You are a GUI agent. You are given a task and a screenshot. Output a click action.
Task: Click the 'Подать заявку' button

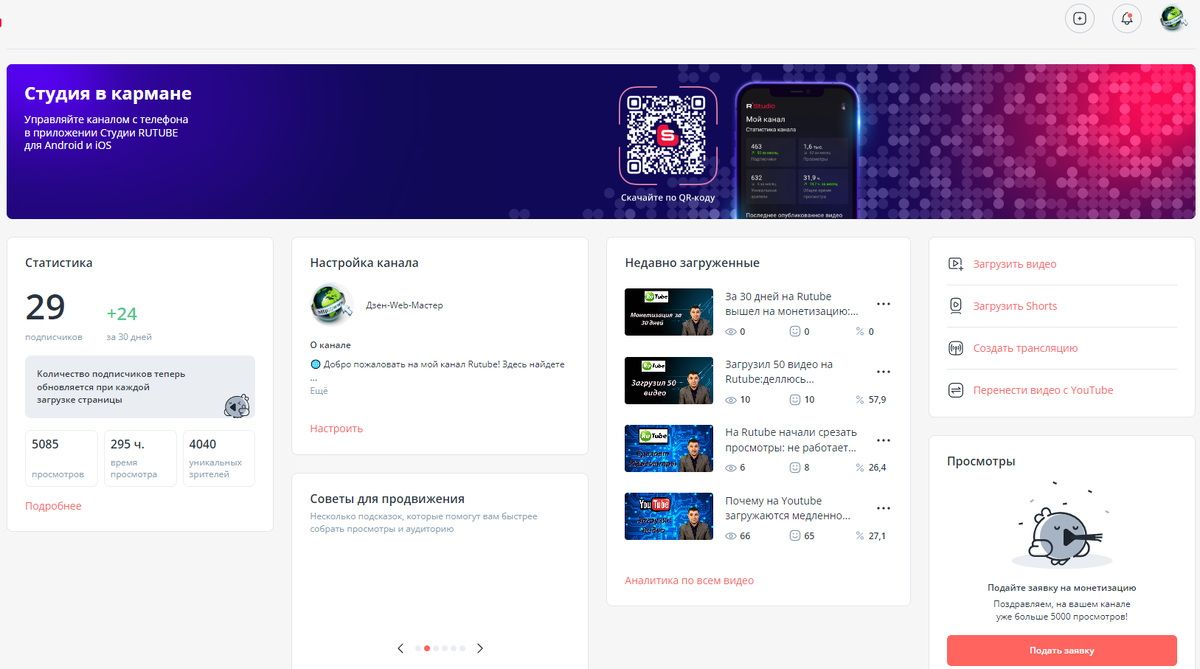(1061, 651)
